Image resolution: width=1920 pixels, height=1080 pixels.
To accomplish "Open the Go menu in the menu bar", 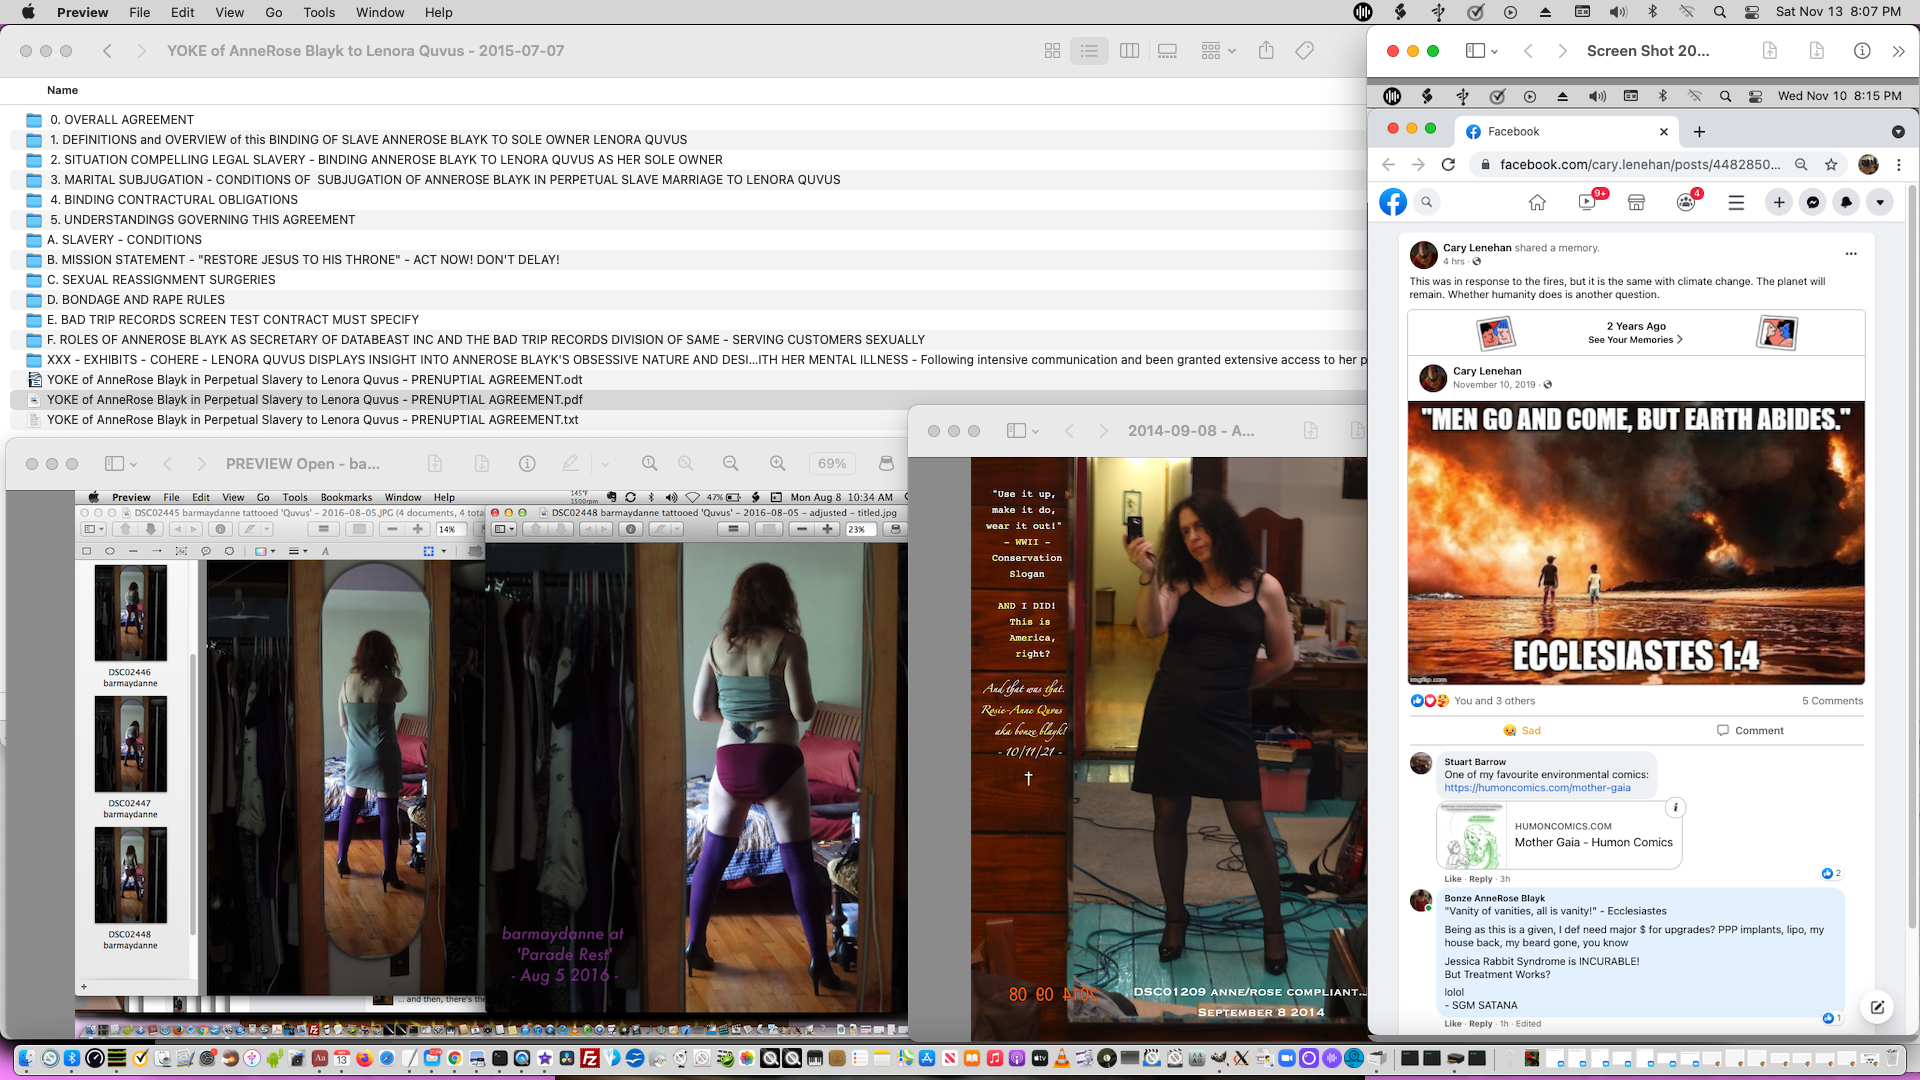I will (273, 12).
